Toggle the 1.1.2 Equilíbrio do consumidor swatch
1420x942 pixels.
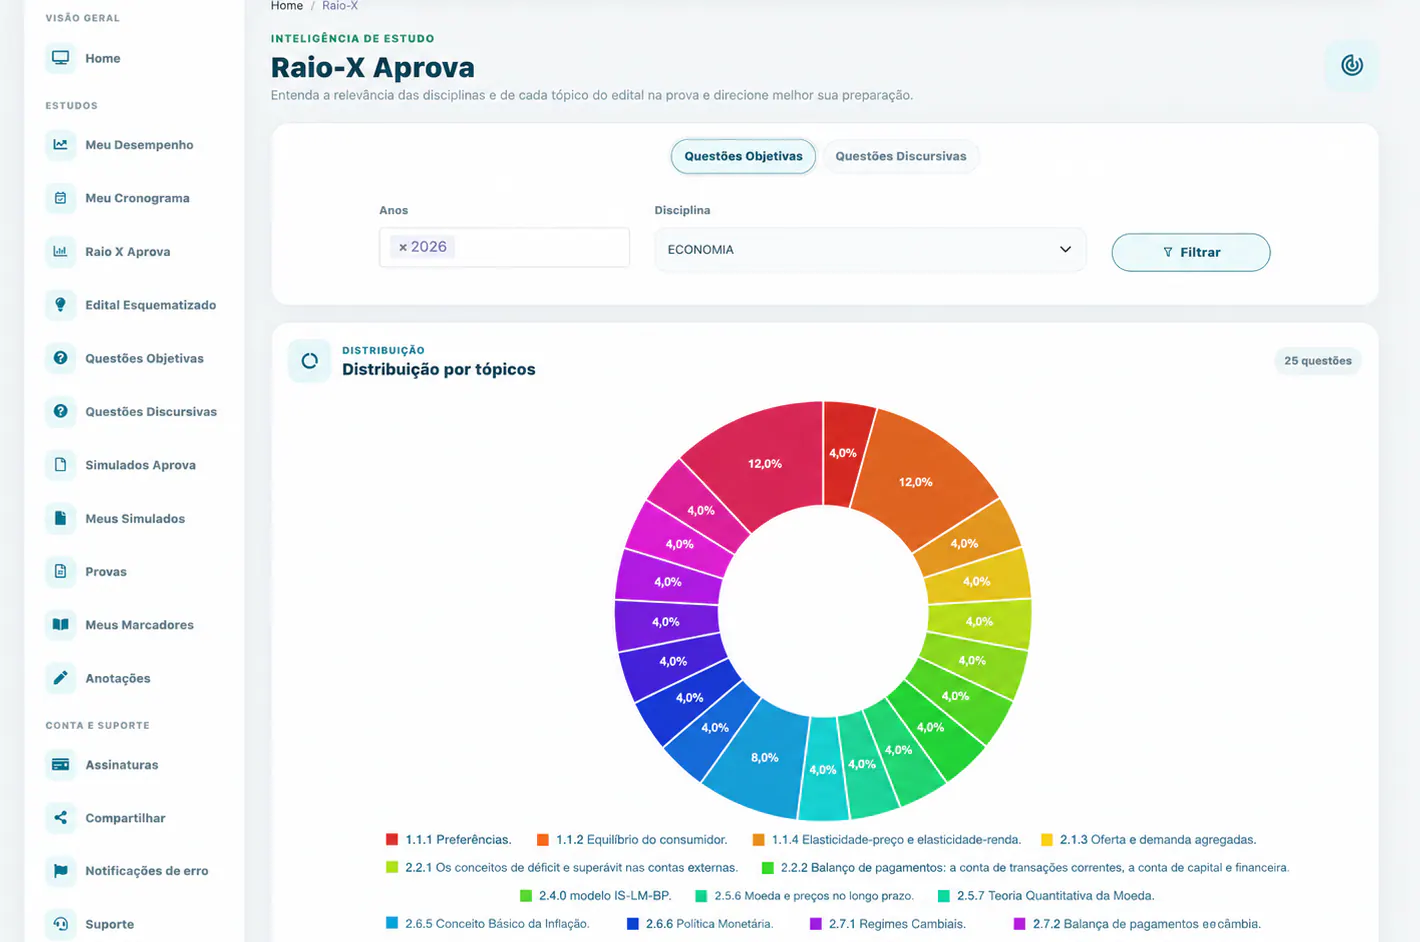543,840
